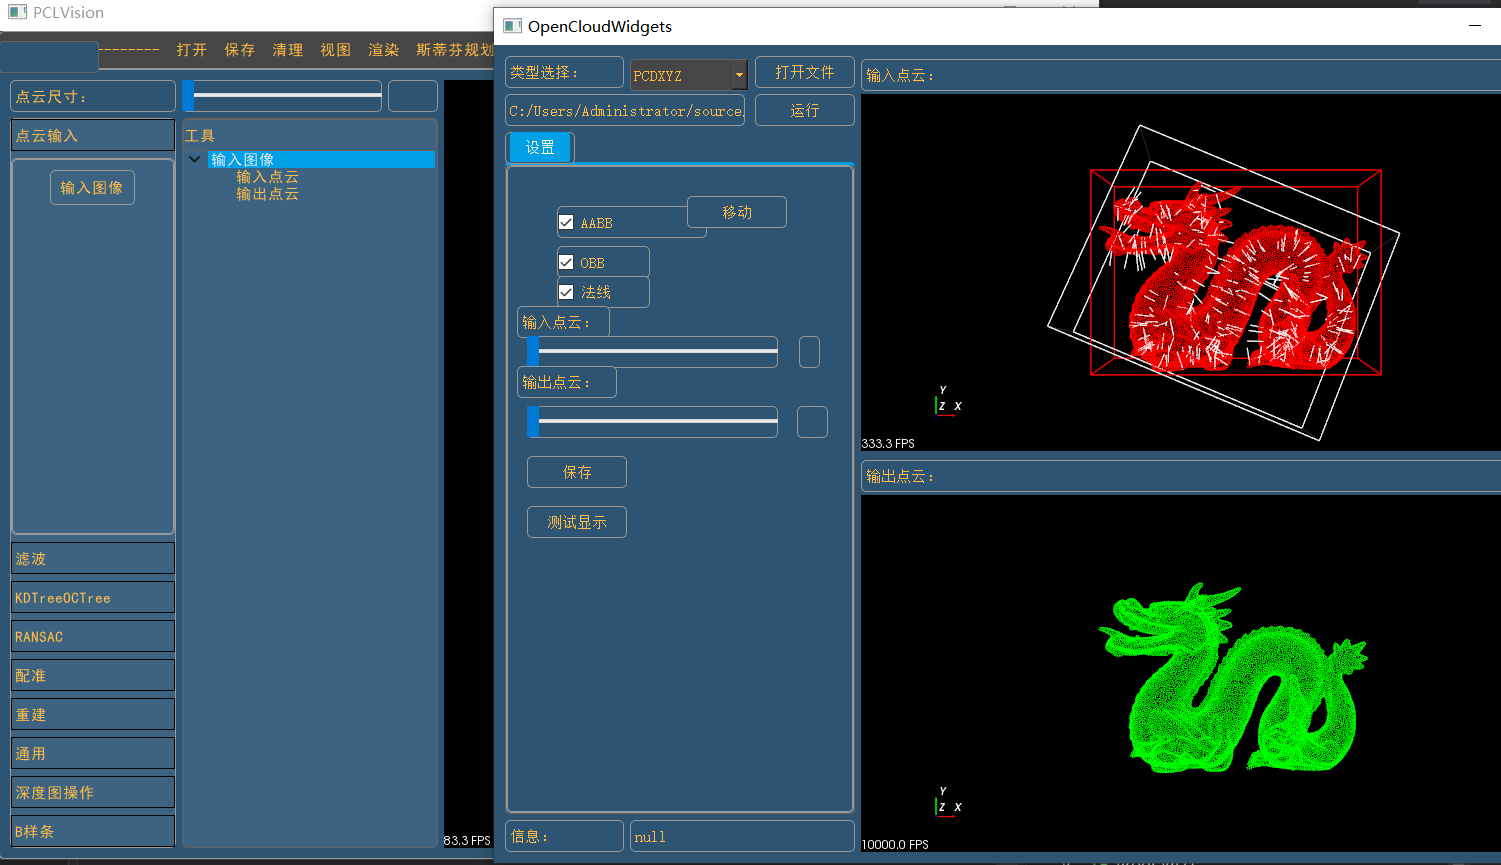Click the file path input field

point(625,111)
